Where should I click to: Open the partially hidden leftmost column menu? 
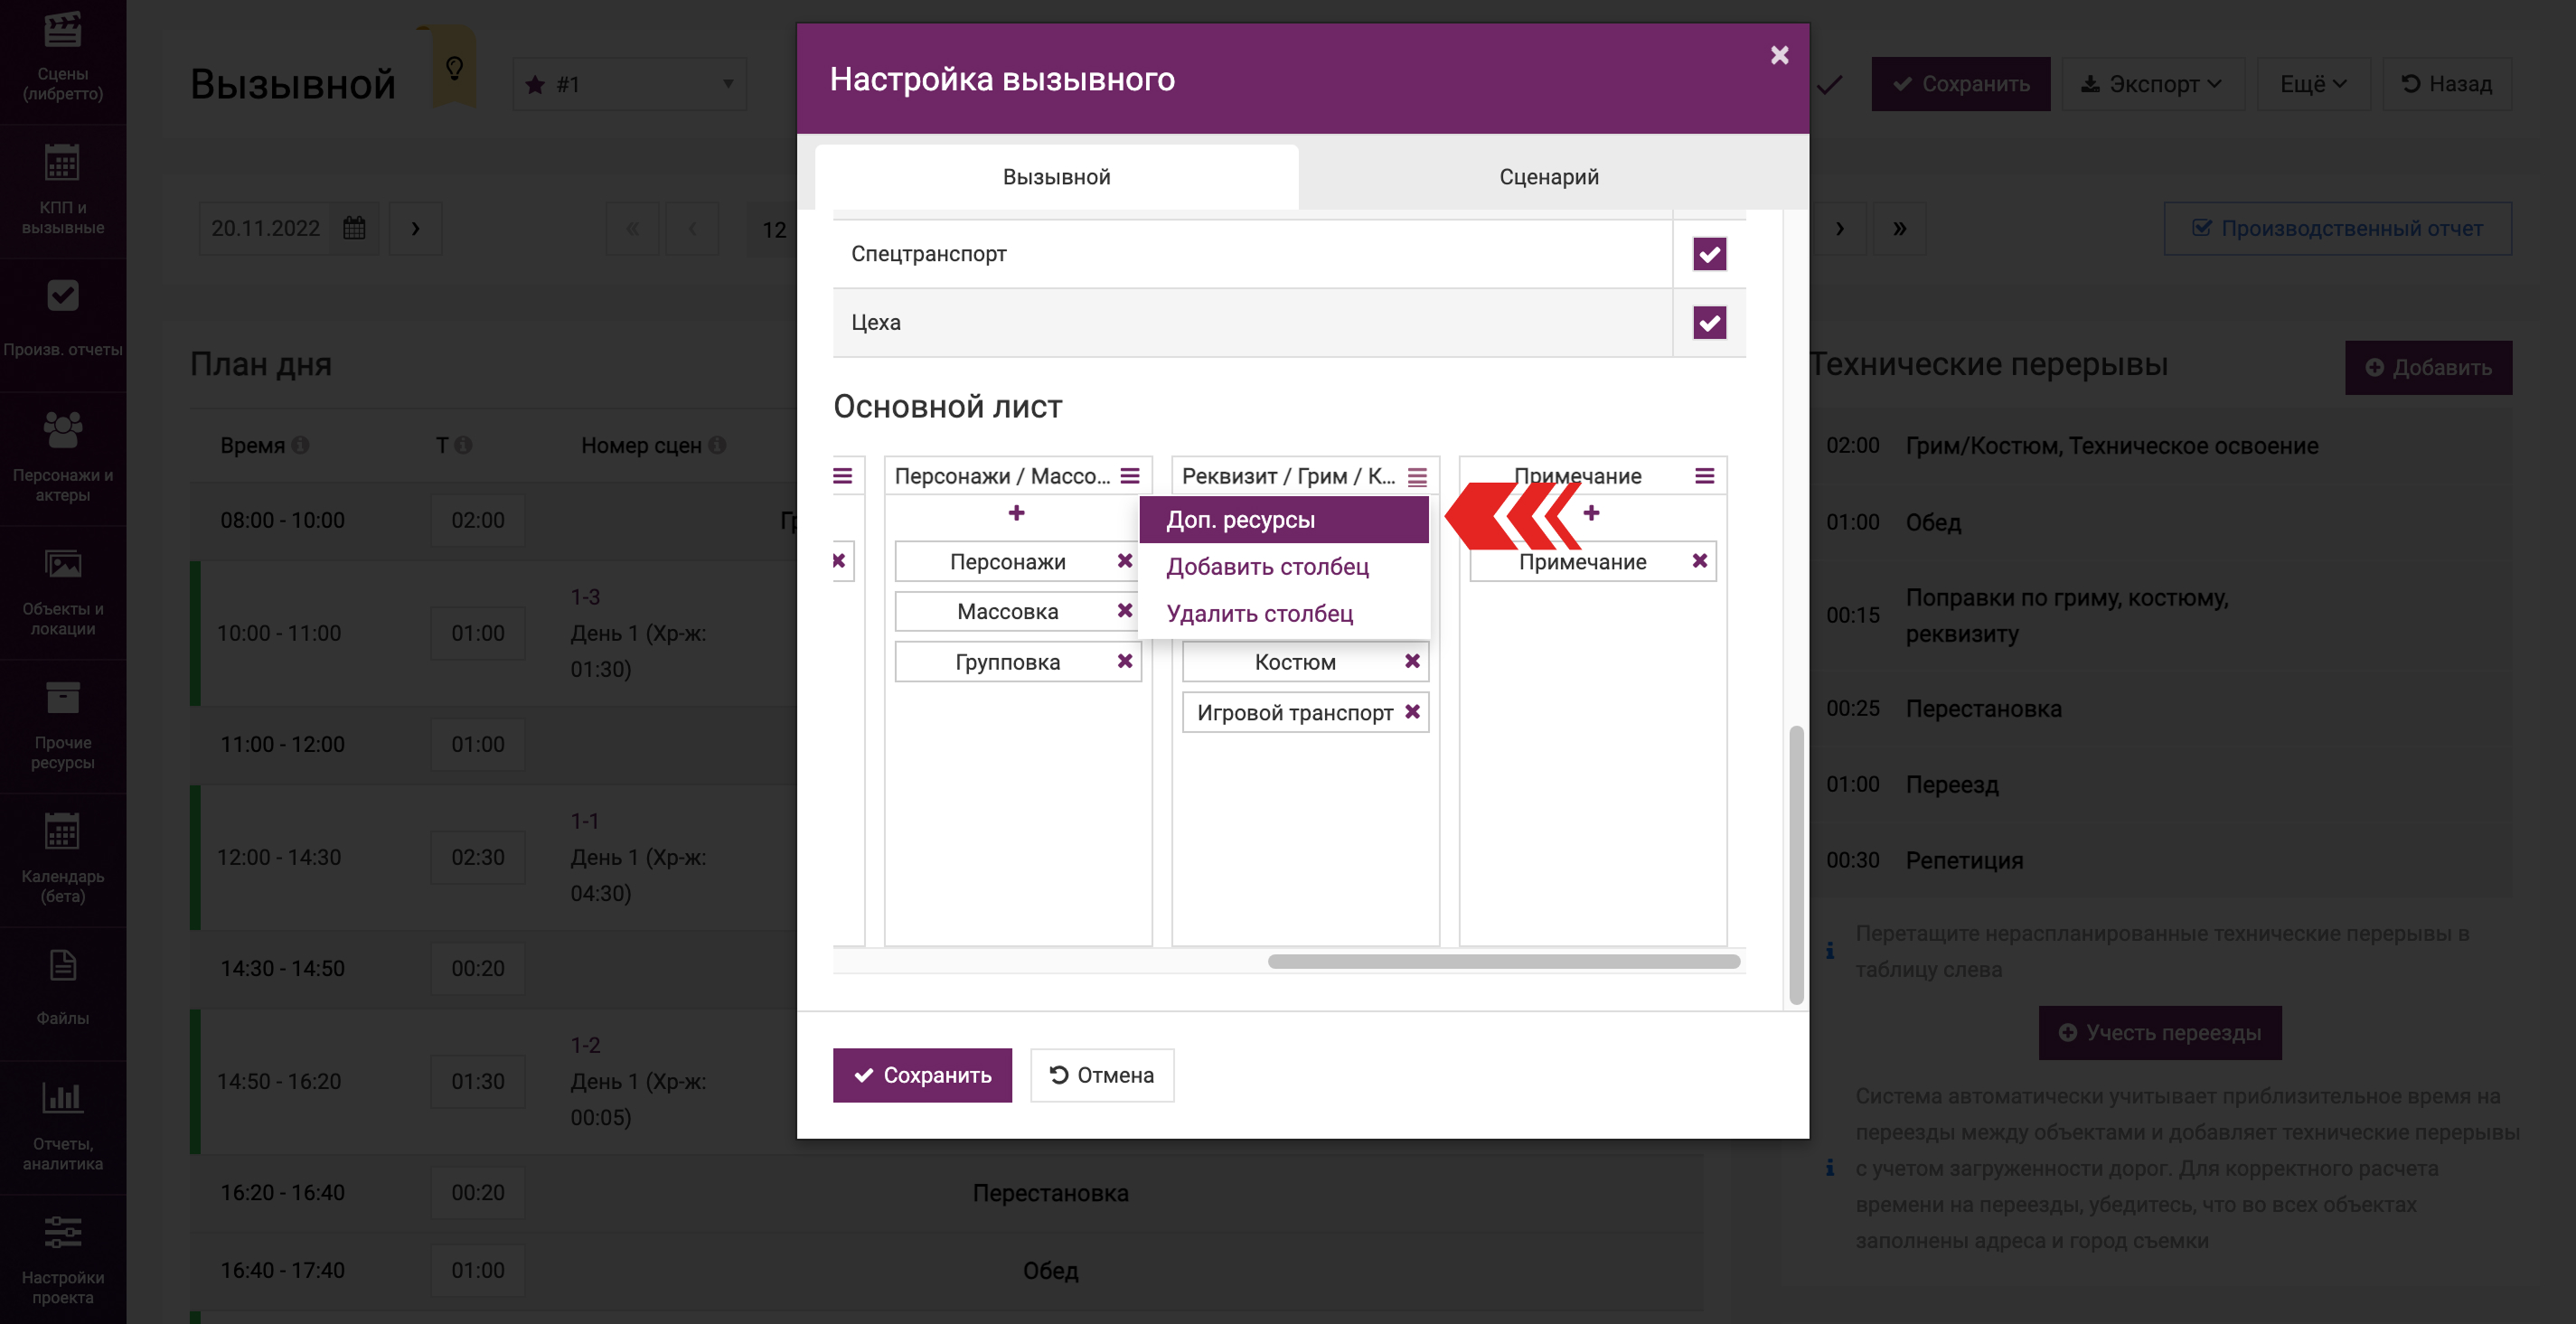click(843, 476)
